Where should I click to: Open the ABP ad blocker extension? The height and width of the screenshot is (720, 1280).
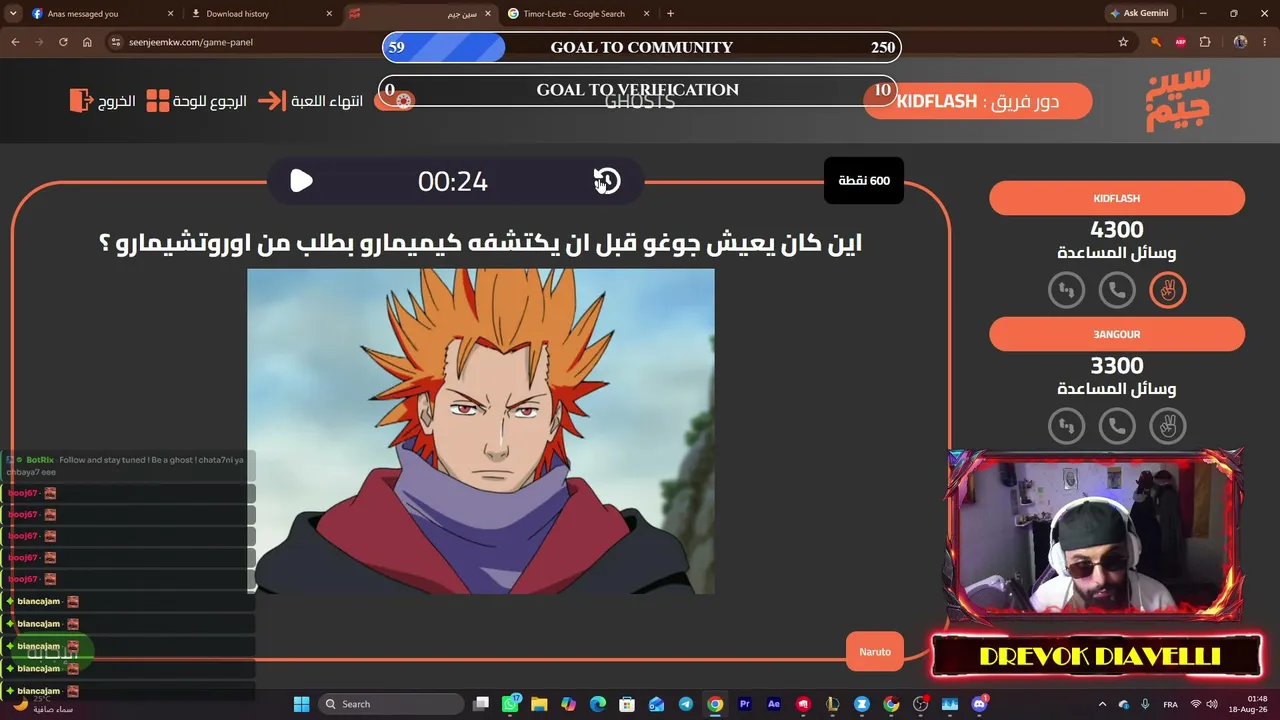tap(1181, 42)
